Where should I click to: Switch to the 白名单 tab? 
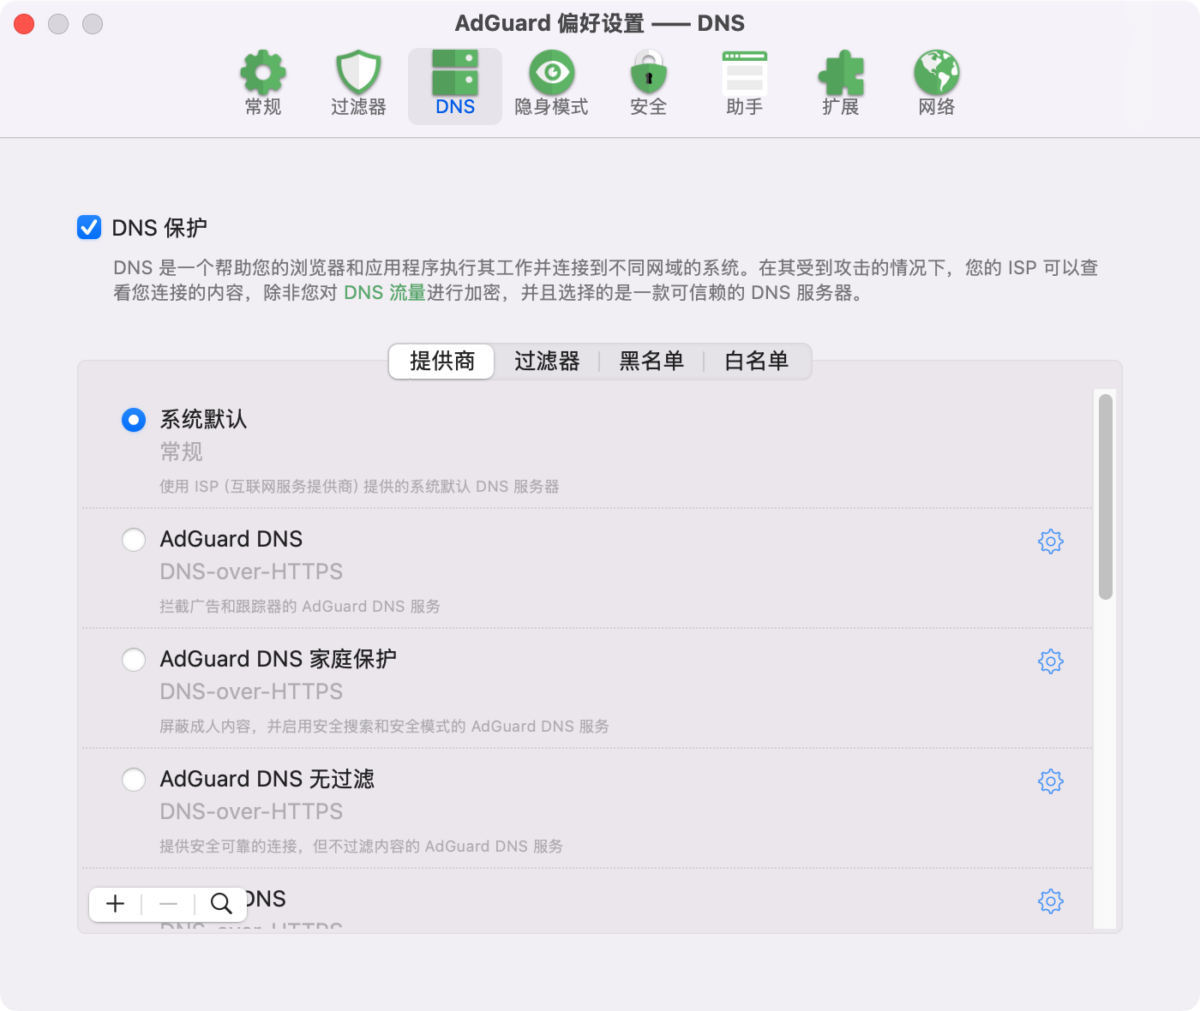tap(757, 361)
